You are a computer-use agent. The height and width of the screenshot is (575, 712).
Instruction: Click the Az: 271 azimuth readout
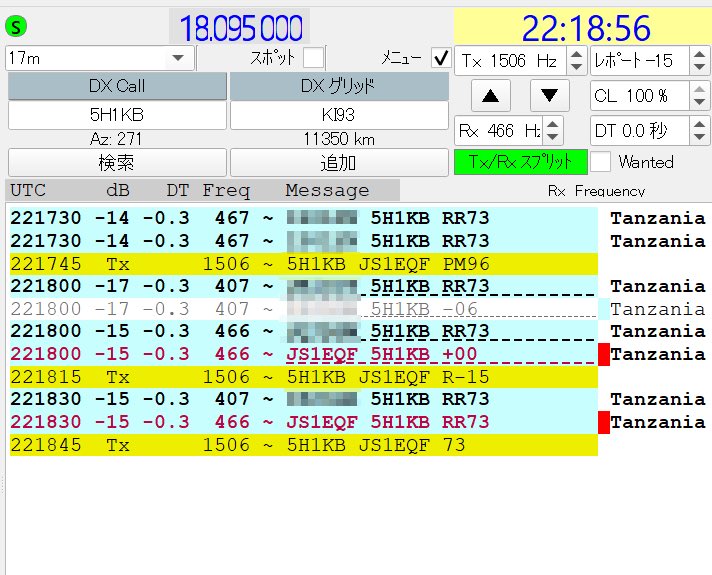click(x=116, y=139)
